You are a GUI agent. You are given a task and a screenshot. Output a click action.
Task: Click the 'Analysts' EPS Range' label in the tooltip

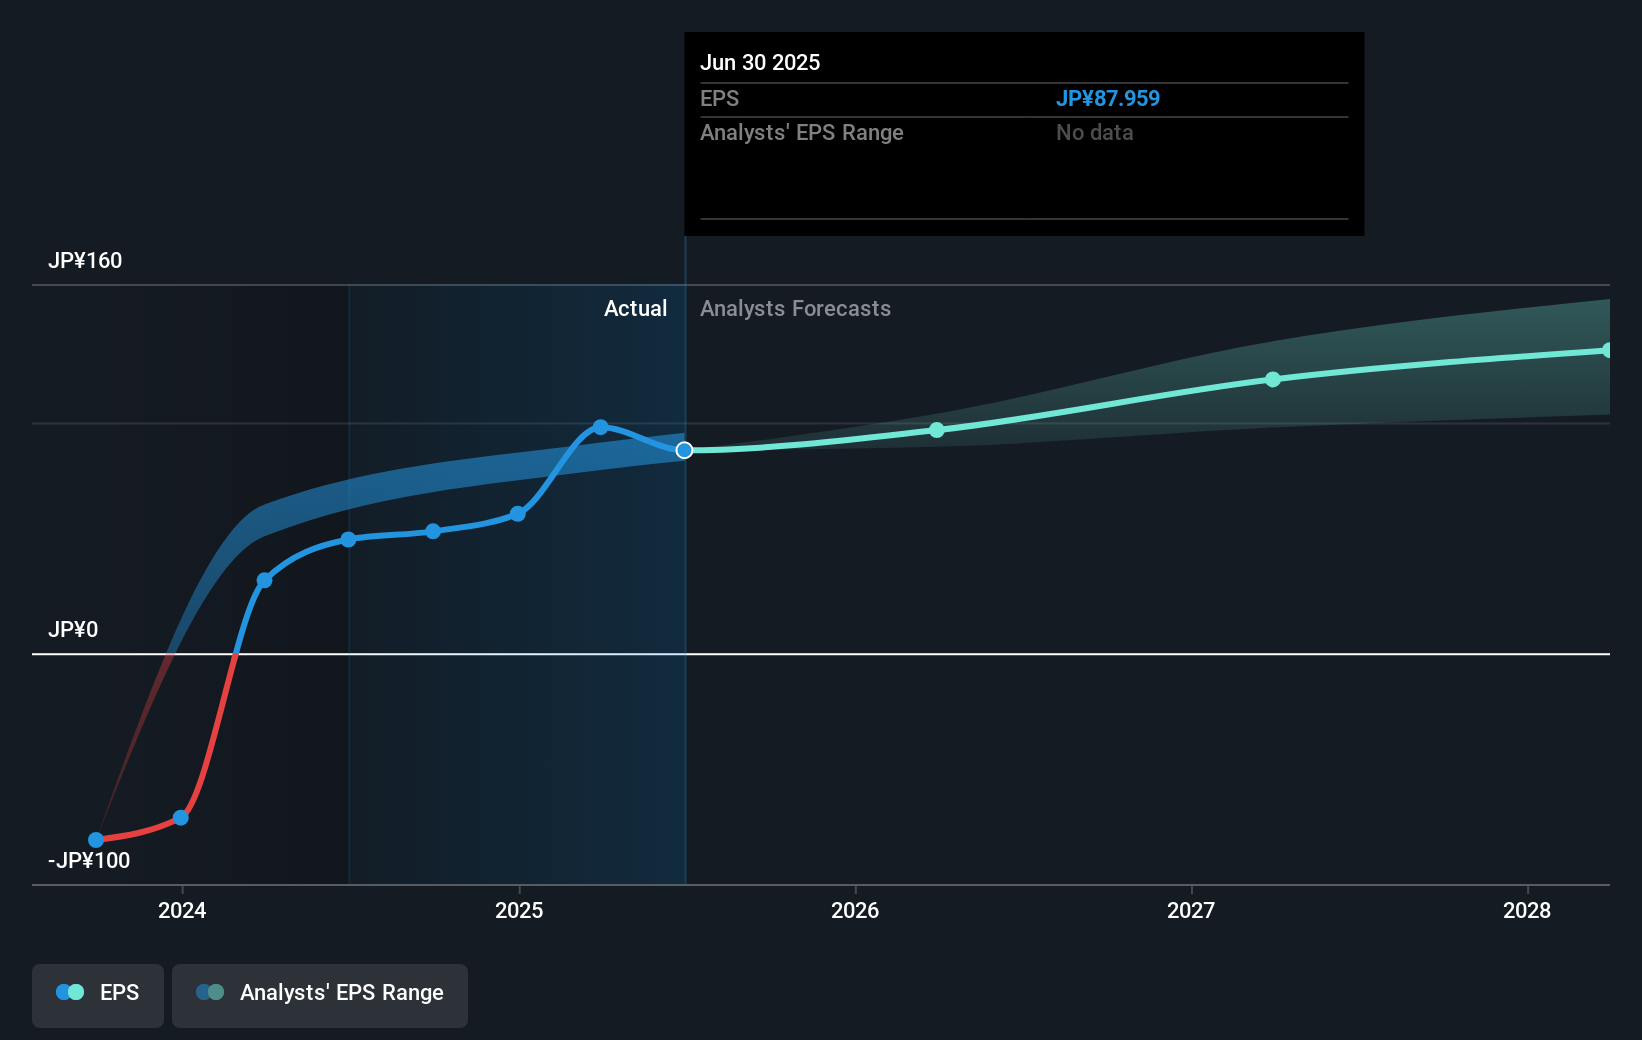802,132
